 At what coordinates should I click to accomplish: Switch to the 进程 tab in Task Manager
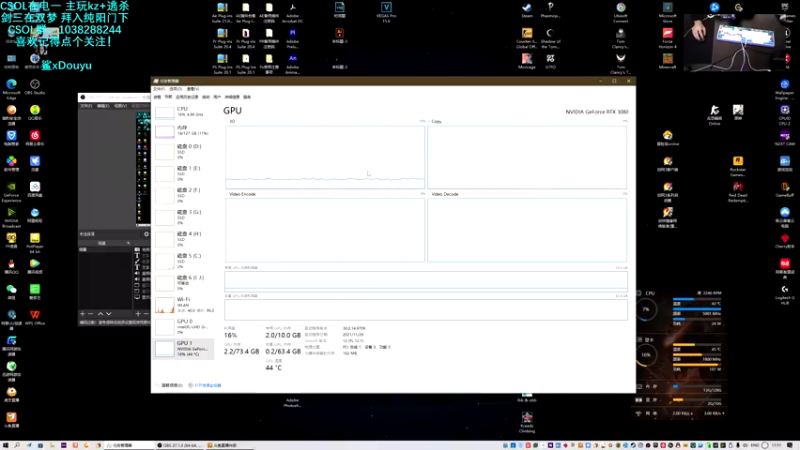[157, 97]
